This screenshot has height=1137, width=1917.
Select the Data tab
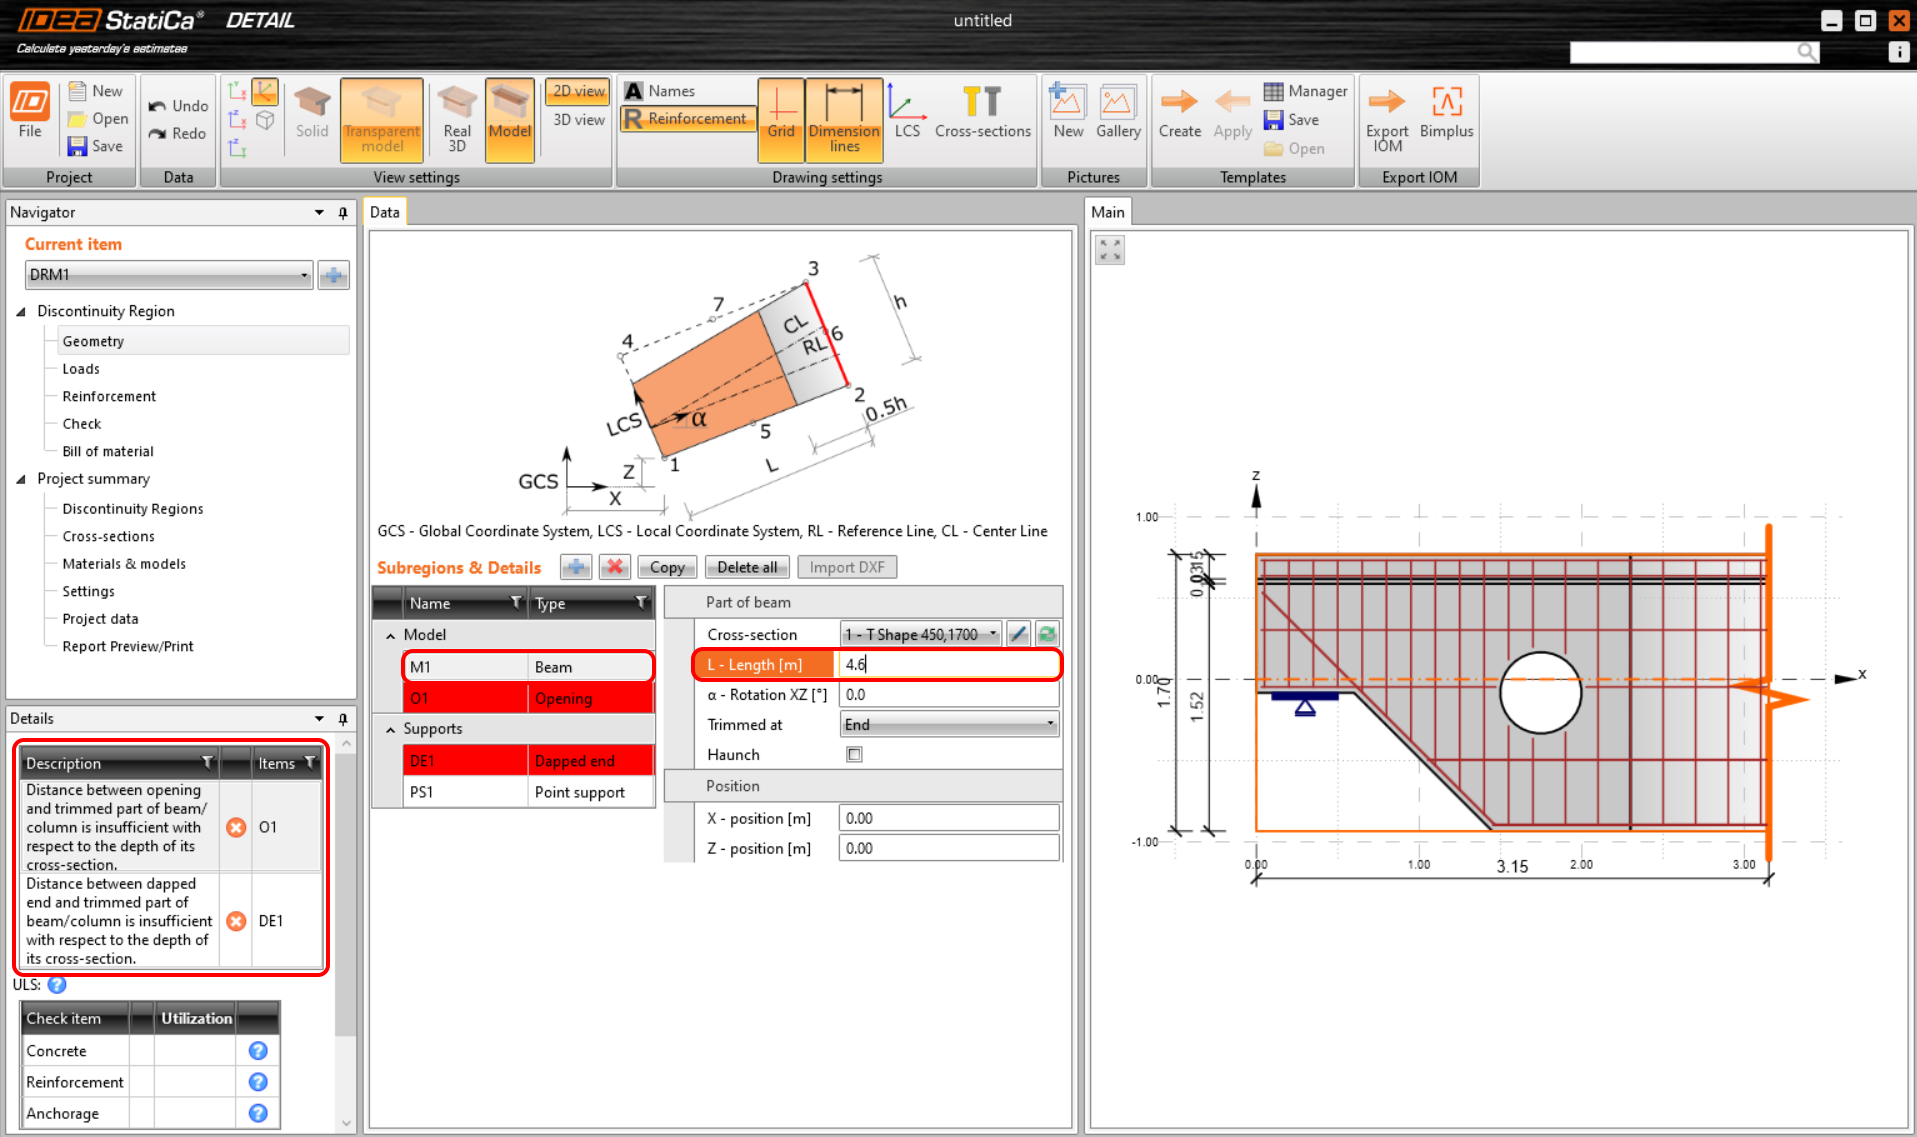384,211
